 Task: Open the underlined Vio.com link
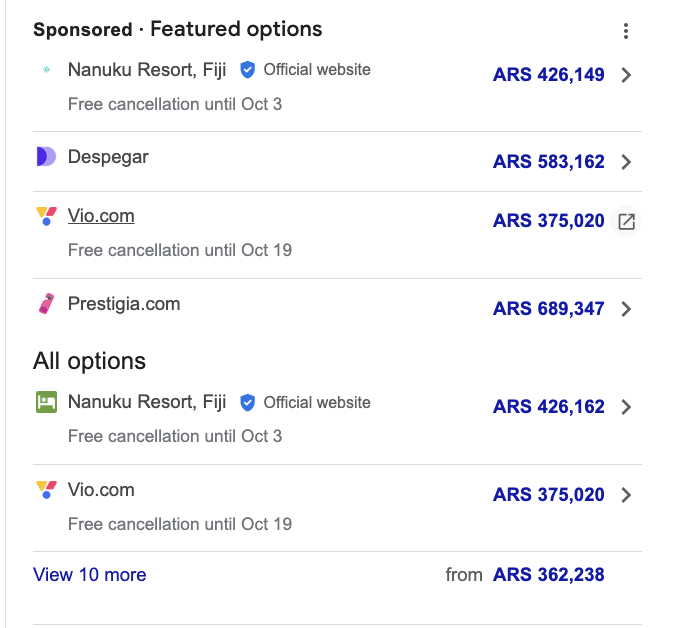pyautogui.click(x=101, y=216)
